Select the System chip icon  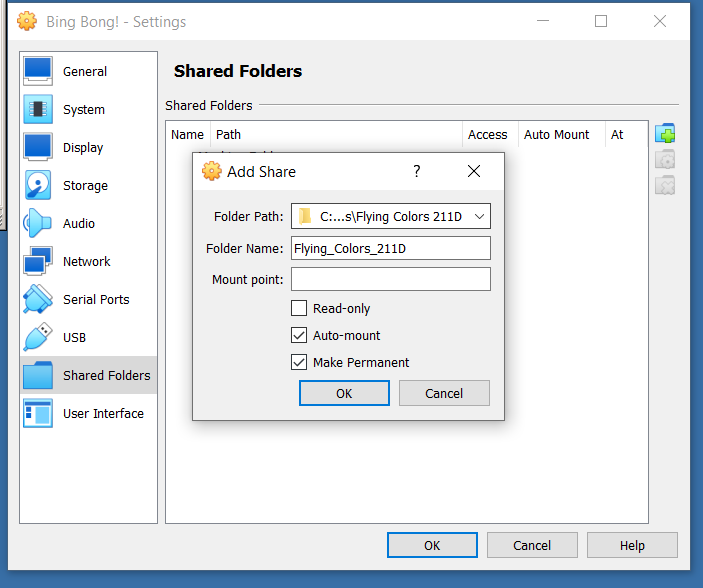[38, 109]
